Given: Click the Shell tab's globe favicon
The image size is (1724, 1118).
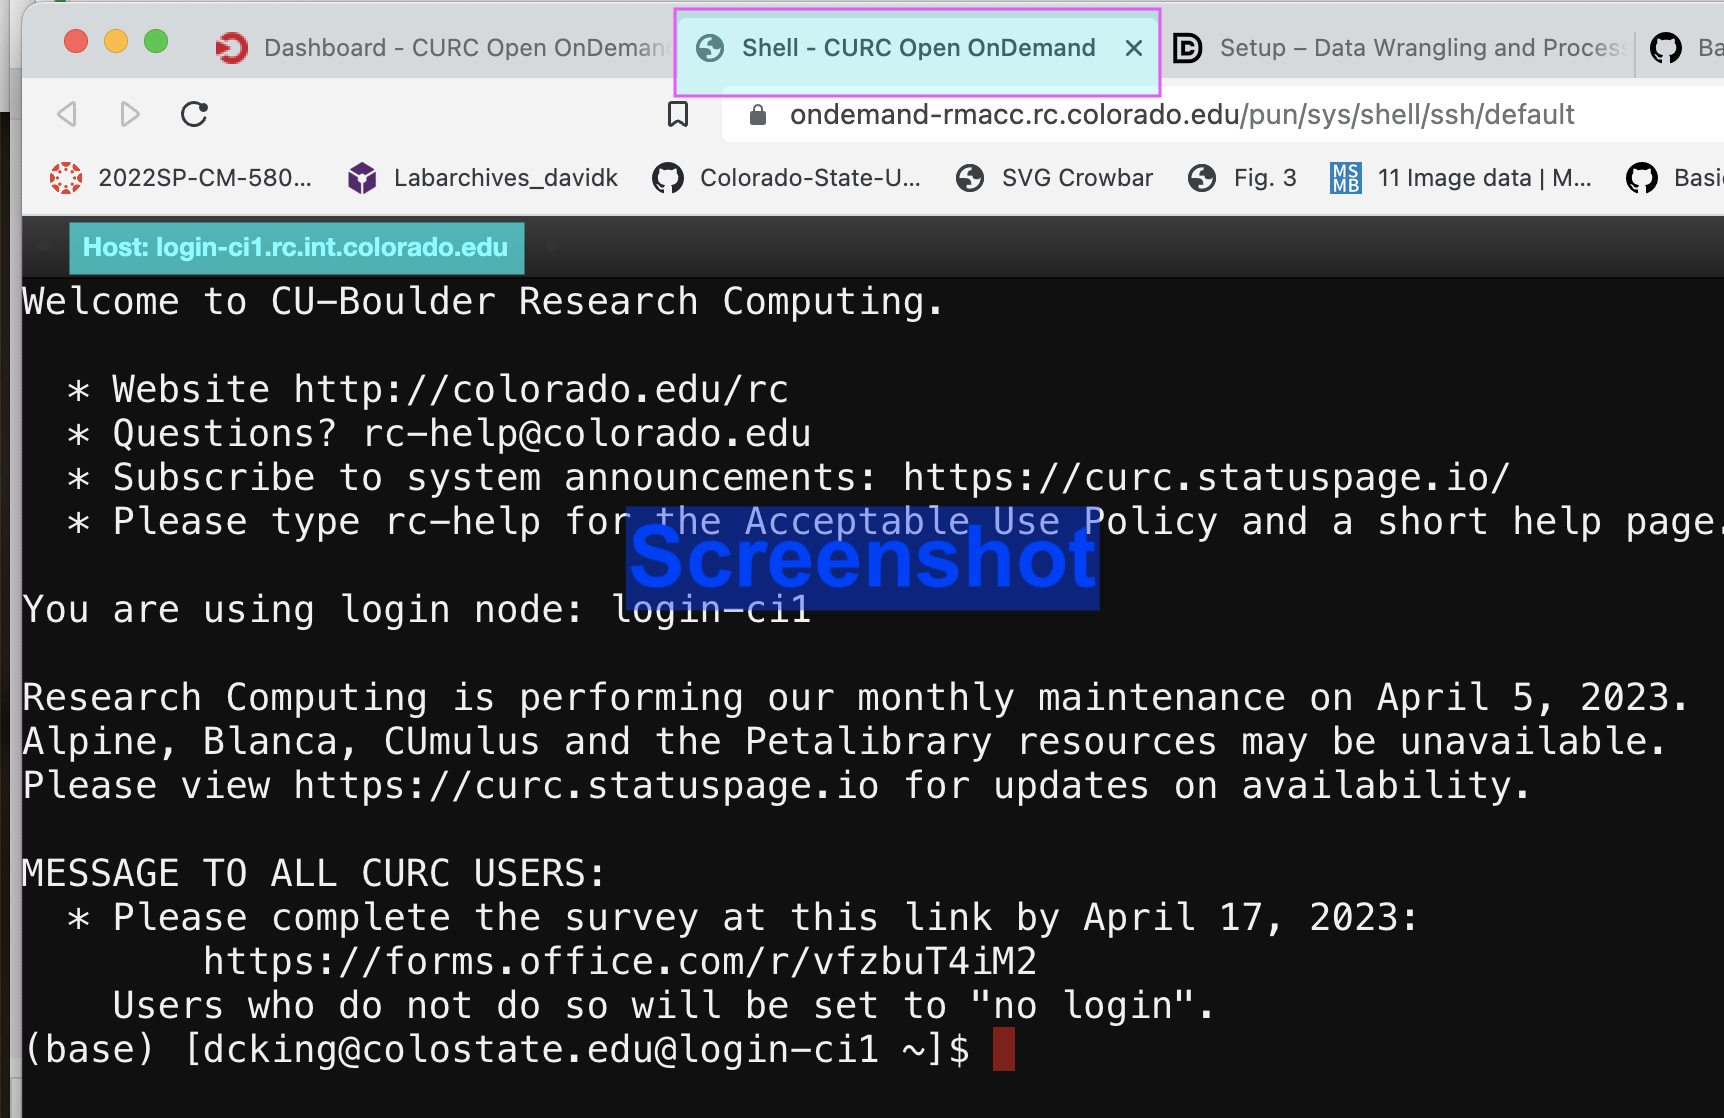Looking at the screenshot, I should point(710,47).
